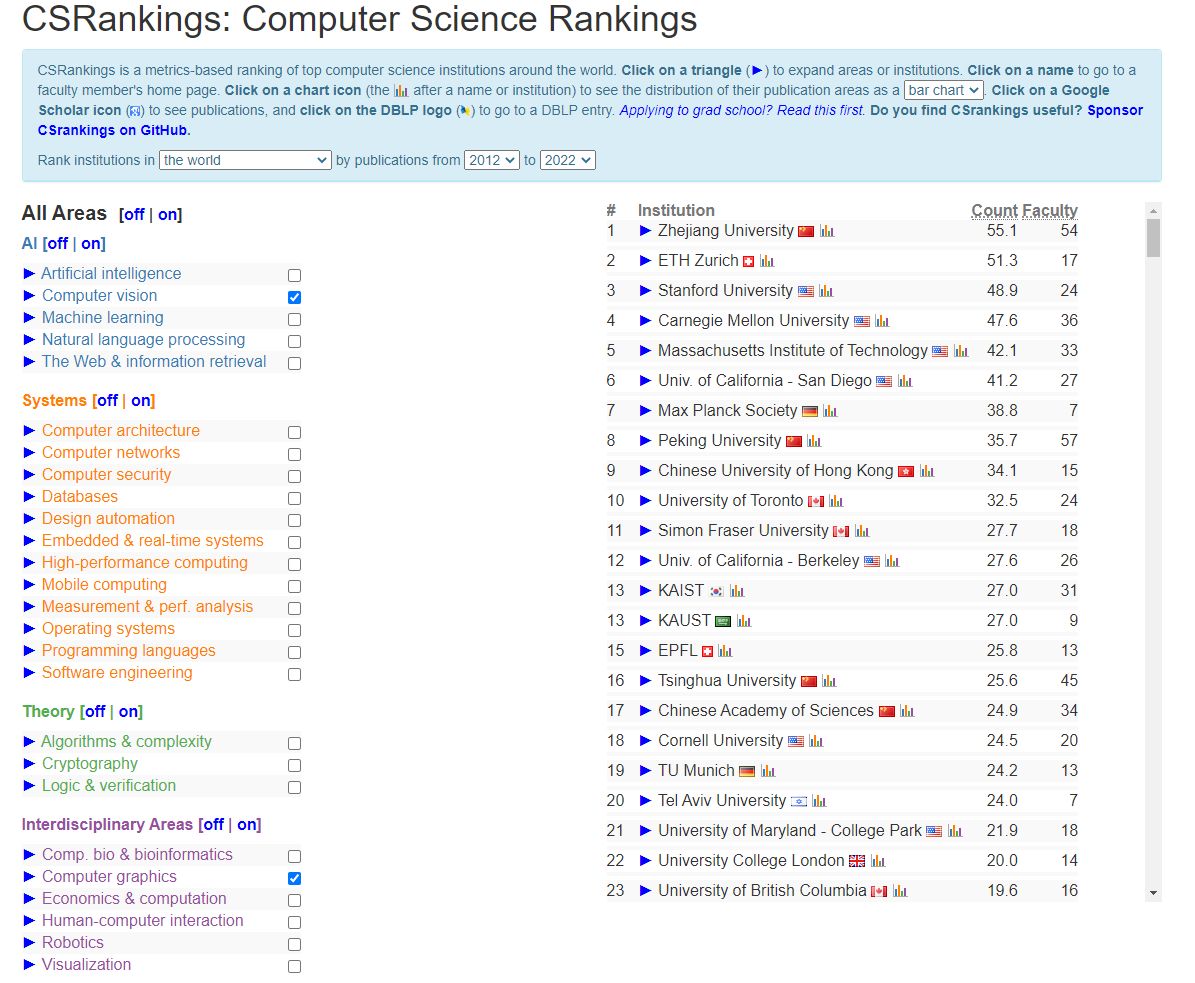Screen dimensions: 1195x983
Task: Open Cornell University chart icon
Action: (x=816, y=741)
